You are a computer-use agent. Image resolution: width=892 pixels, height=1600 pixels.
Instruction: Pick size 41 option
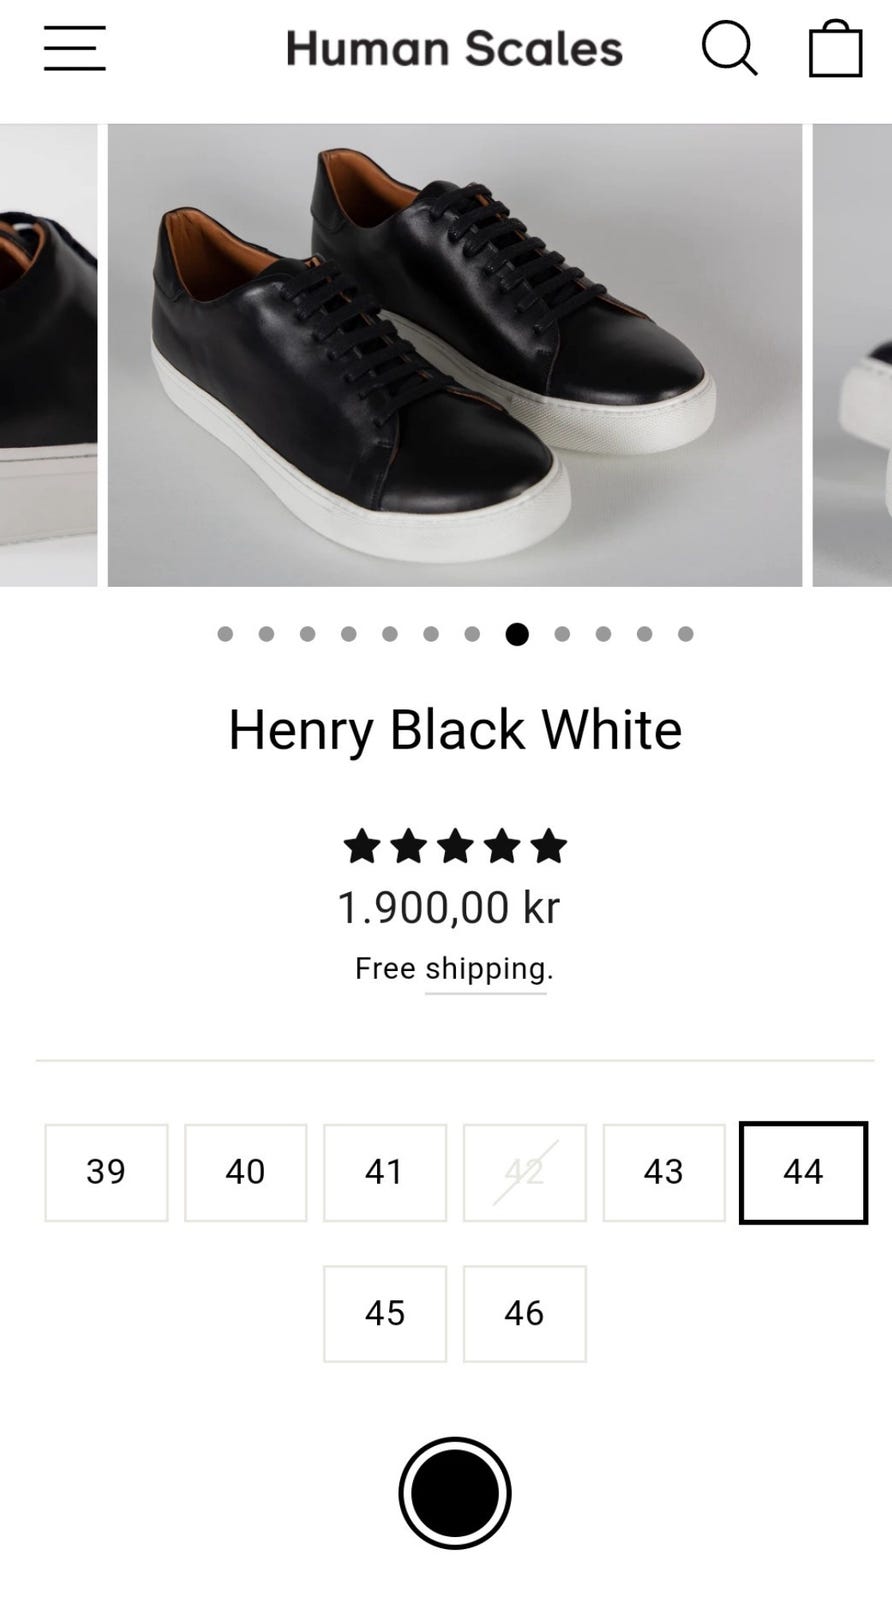(x=385, y=1172)
